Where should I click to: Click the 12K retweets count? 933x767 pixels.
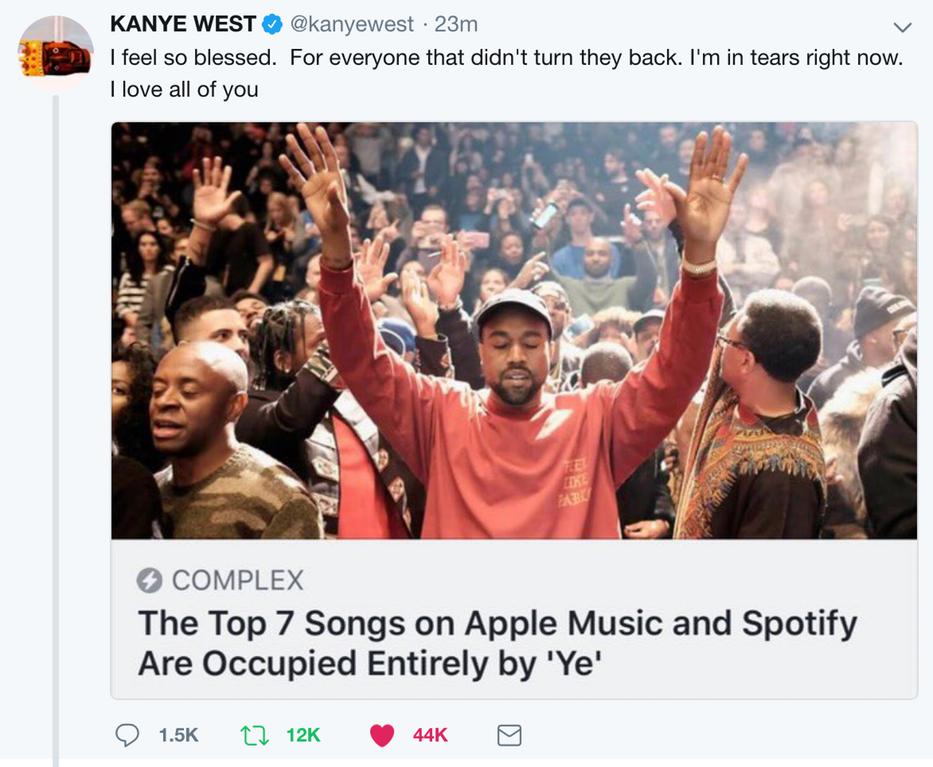[303, 735]
